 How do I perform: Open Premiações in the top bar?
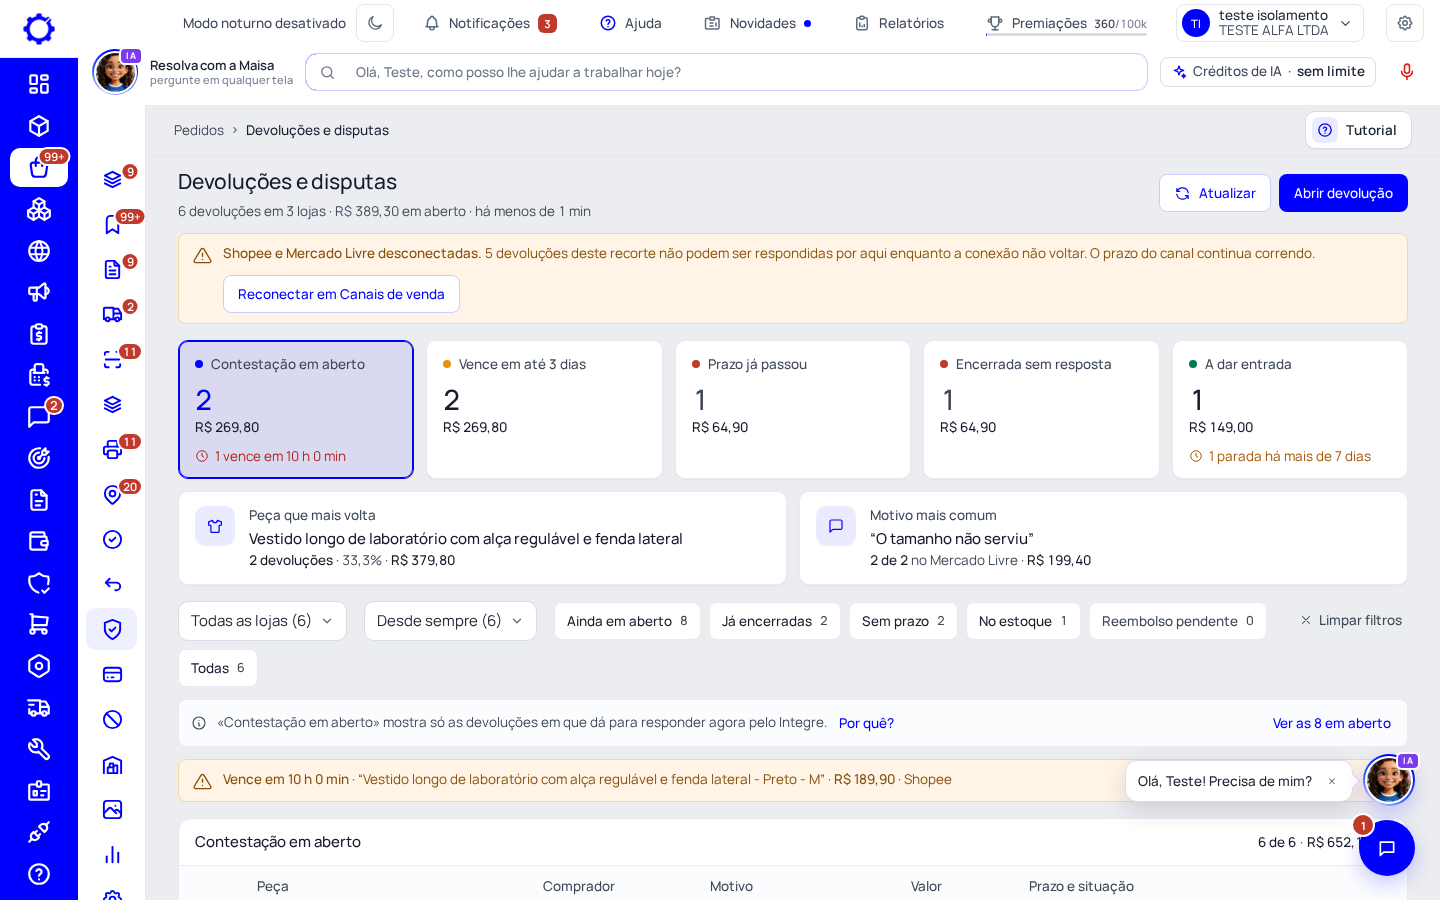(1066, 23)
